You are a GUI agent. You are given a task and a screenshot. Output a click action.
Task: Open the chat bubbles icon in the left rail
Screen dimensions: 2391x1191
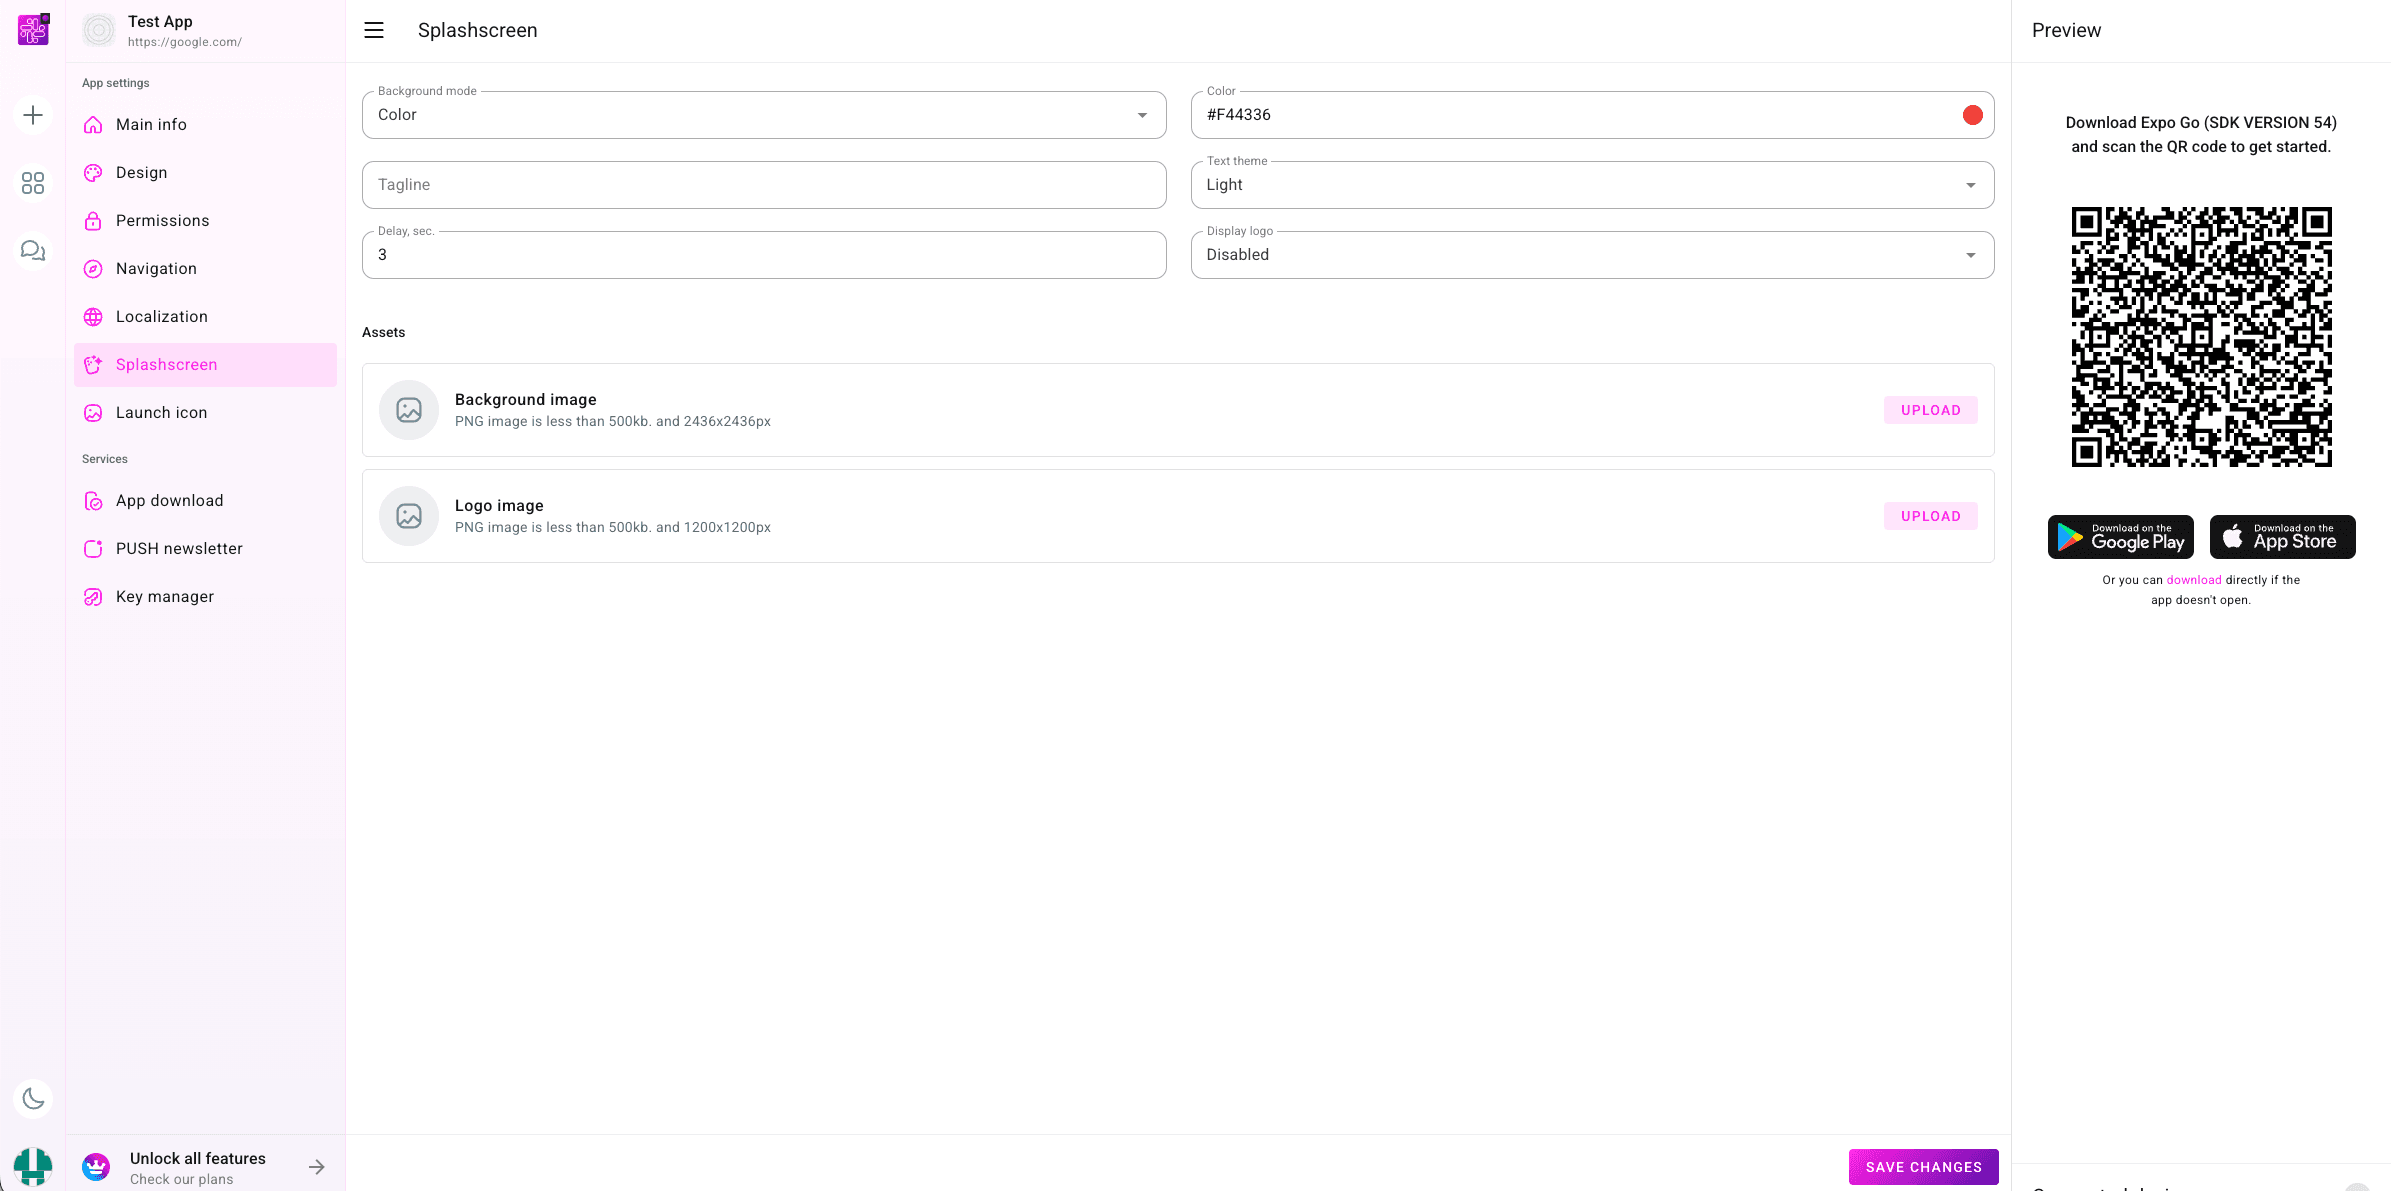tap(33, 250)
